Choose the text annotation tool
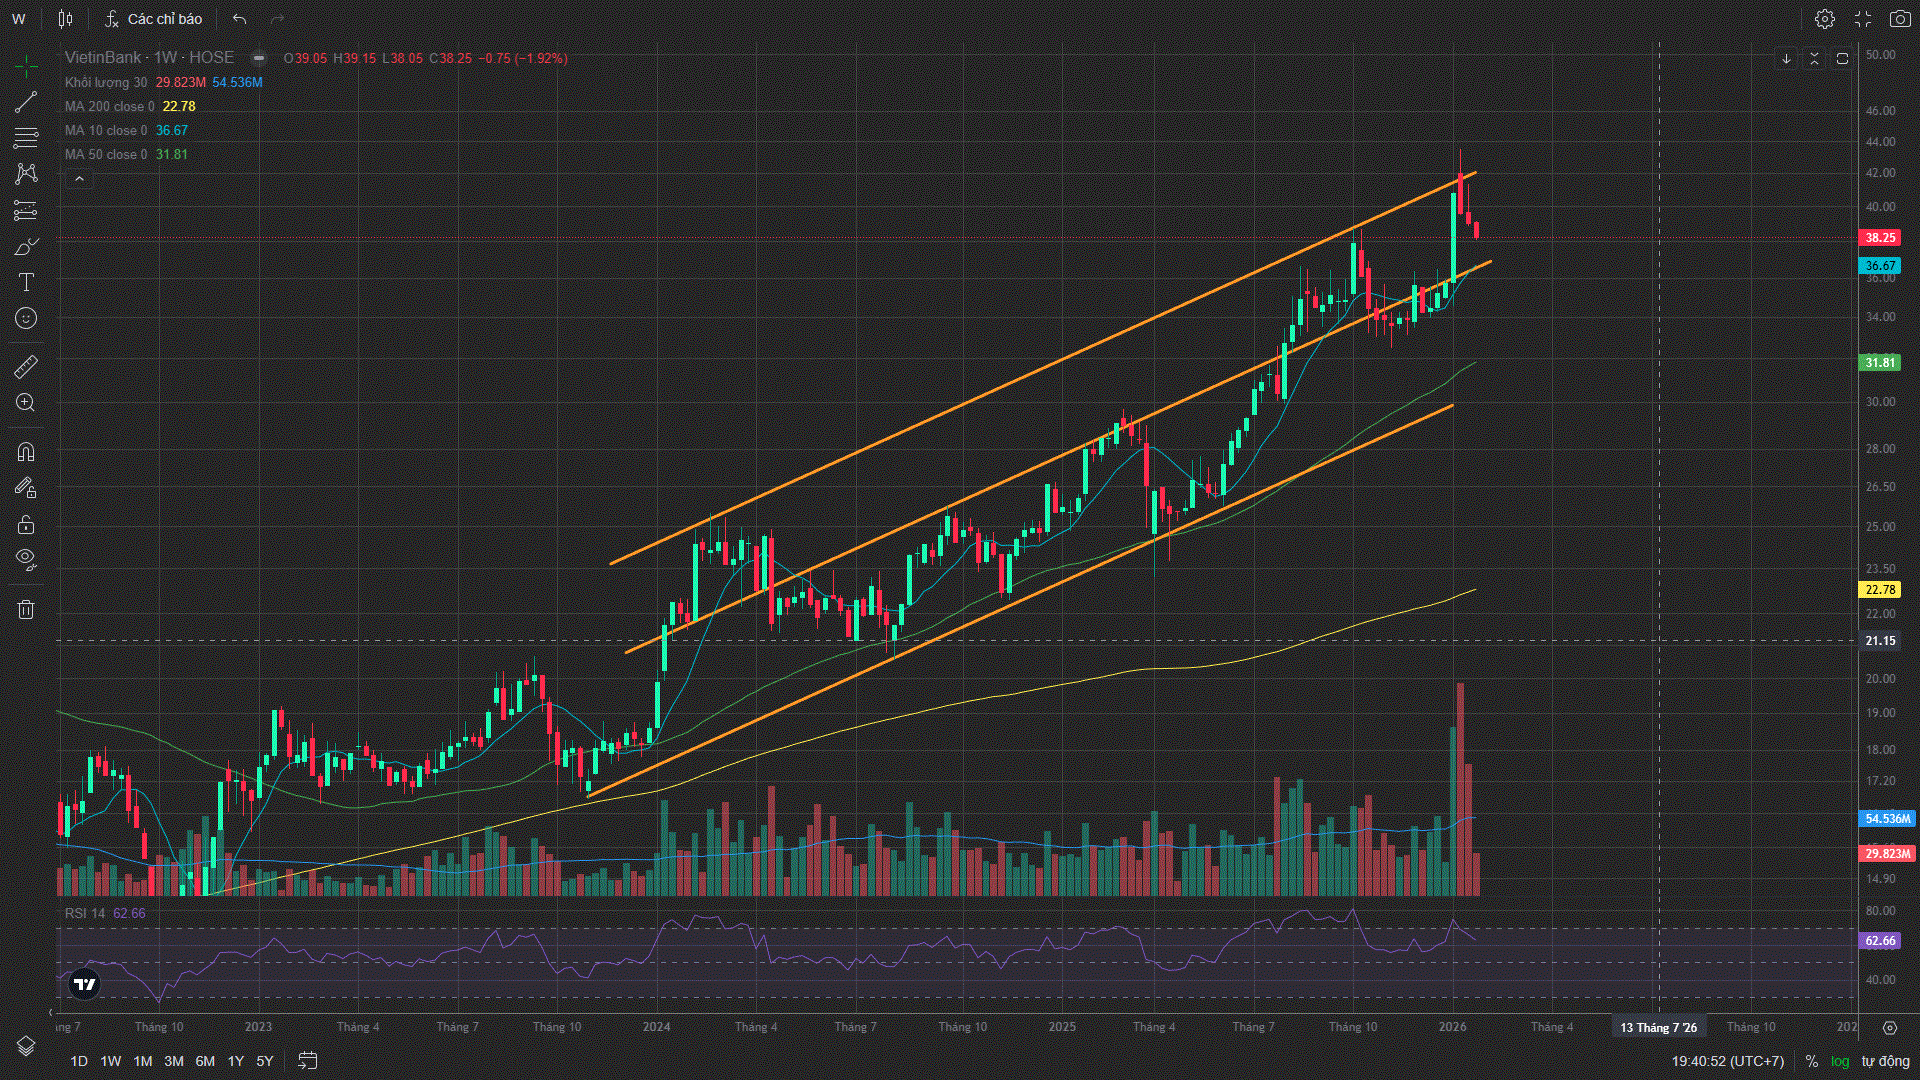This screenshot has height=1080, width=1920. [x=26, y=282]
